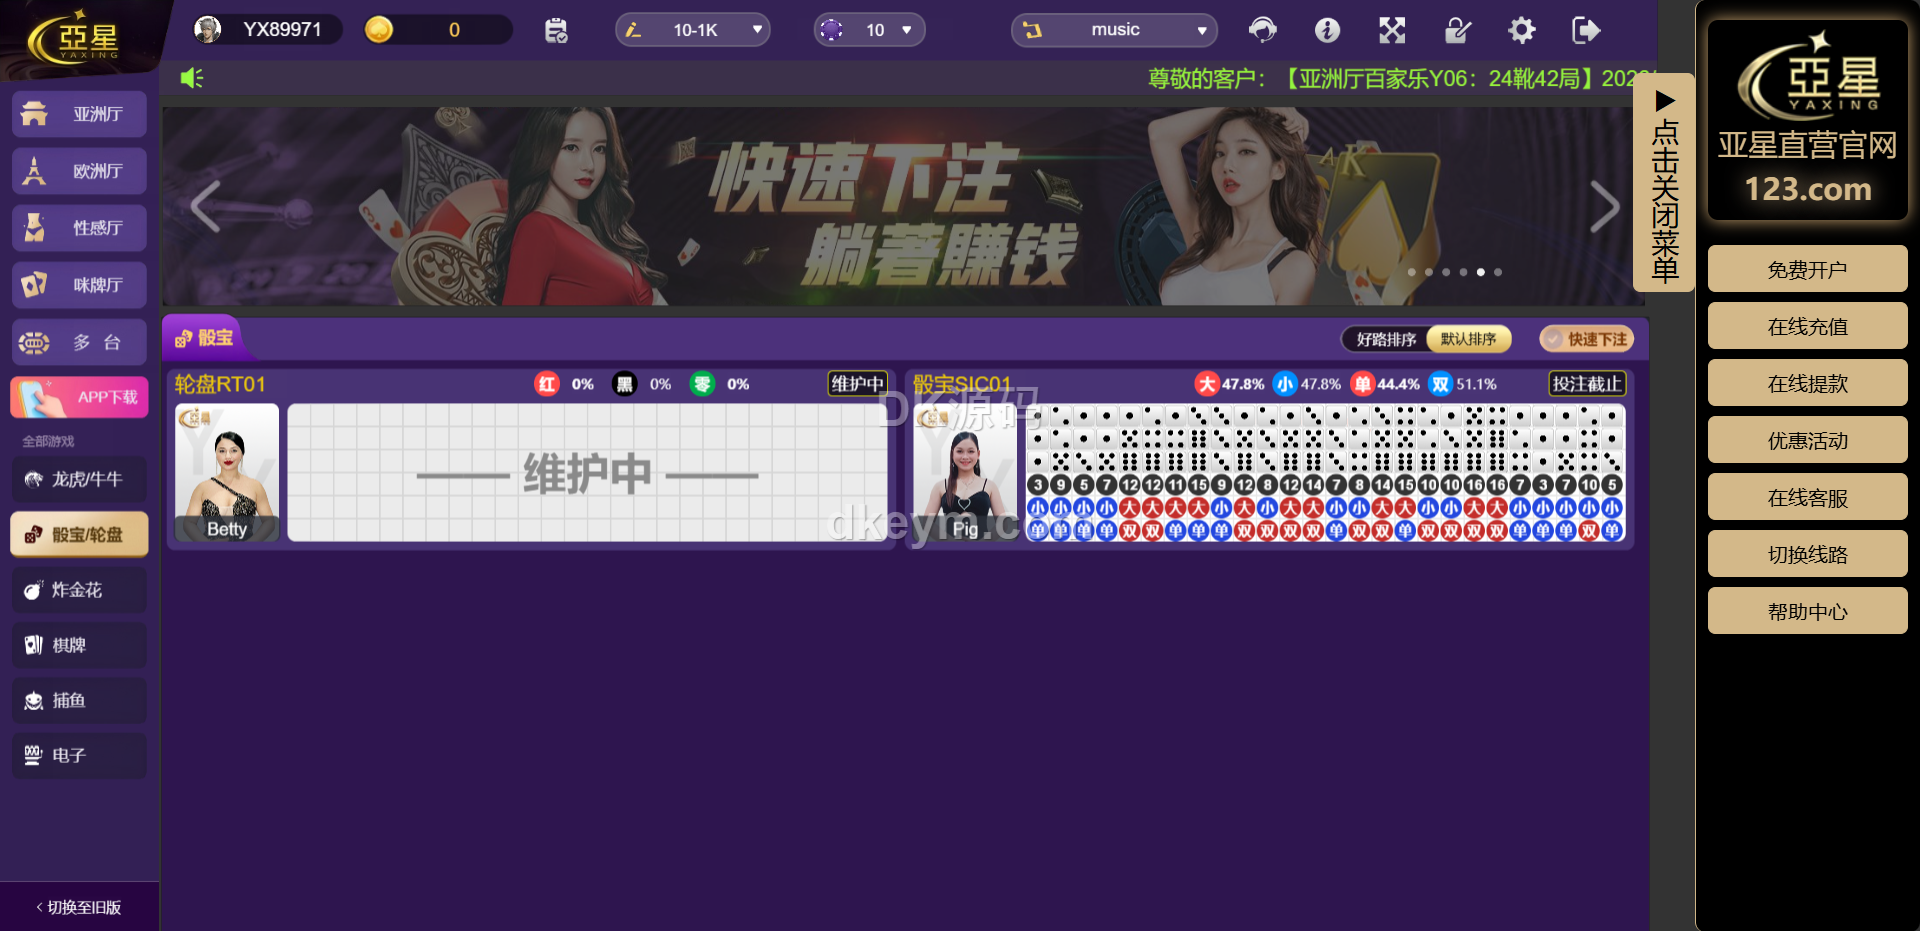The image size is (1920, 931).
Task: Click the 在线充值 button
Action: [x=1807, y=327]
